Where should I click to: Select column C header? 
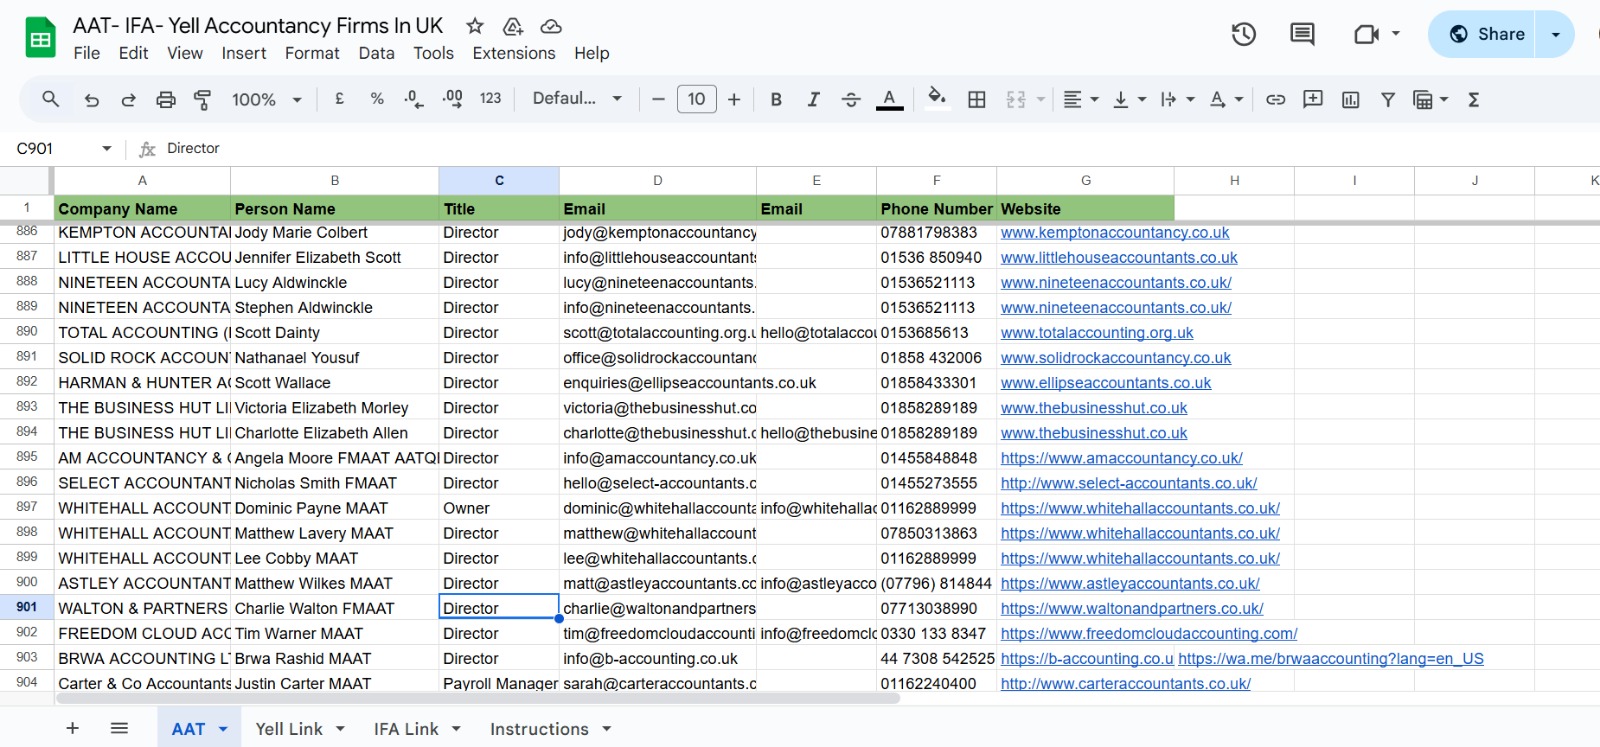tap(499, 180)
